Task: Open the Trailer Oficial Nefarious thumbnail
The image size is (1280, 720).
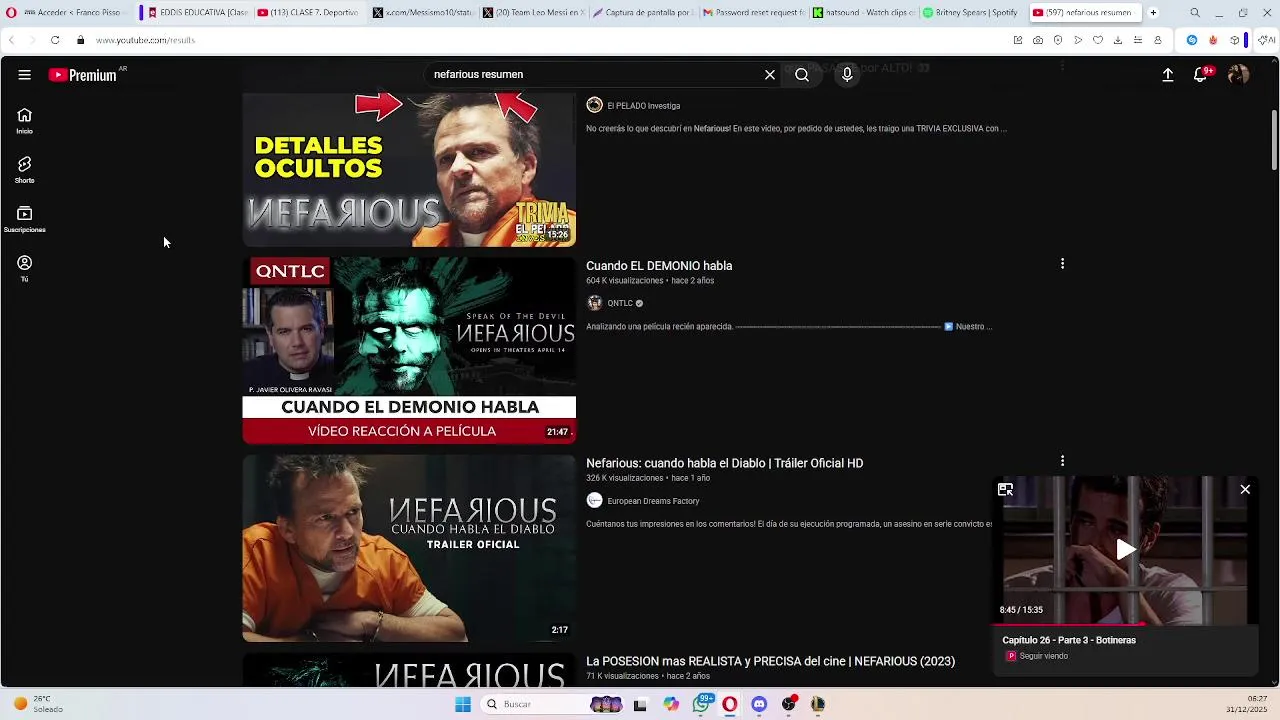Action: (x=409, y=548)
